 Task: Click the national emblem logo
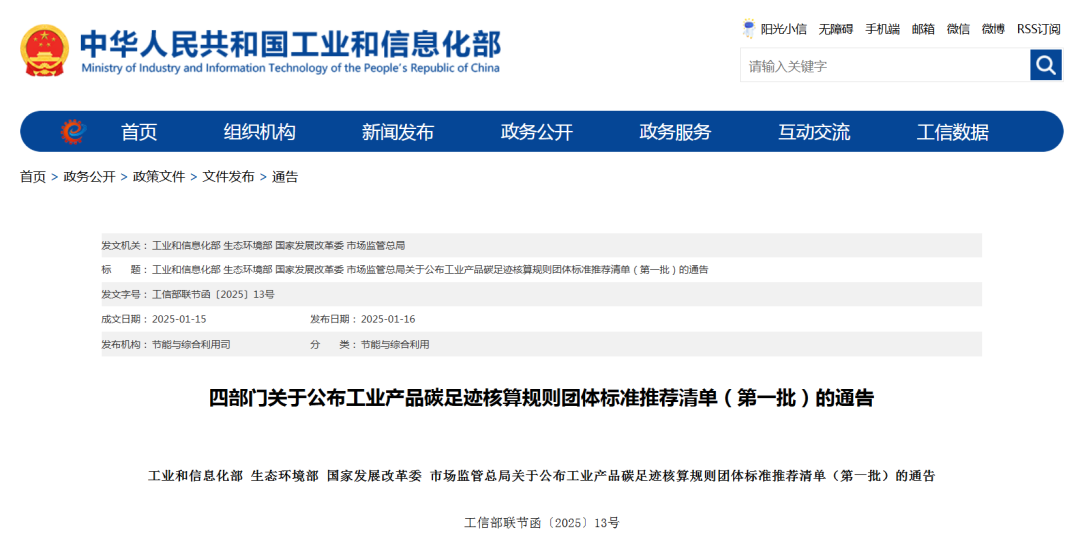[x=45, y=52]
